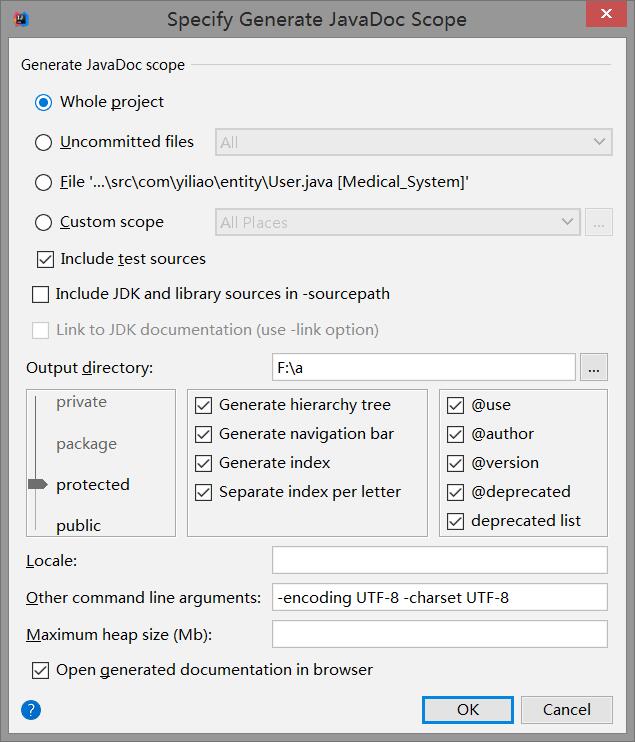Set visibility slider to public level
635x742 pixels.
coord(78,526)
